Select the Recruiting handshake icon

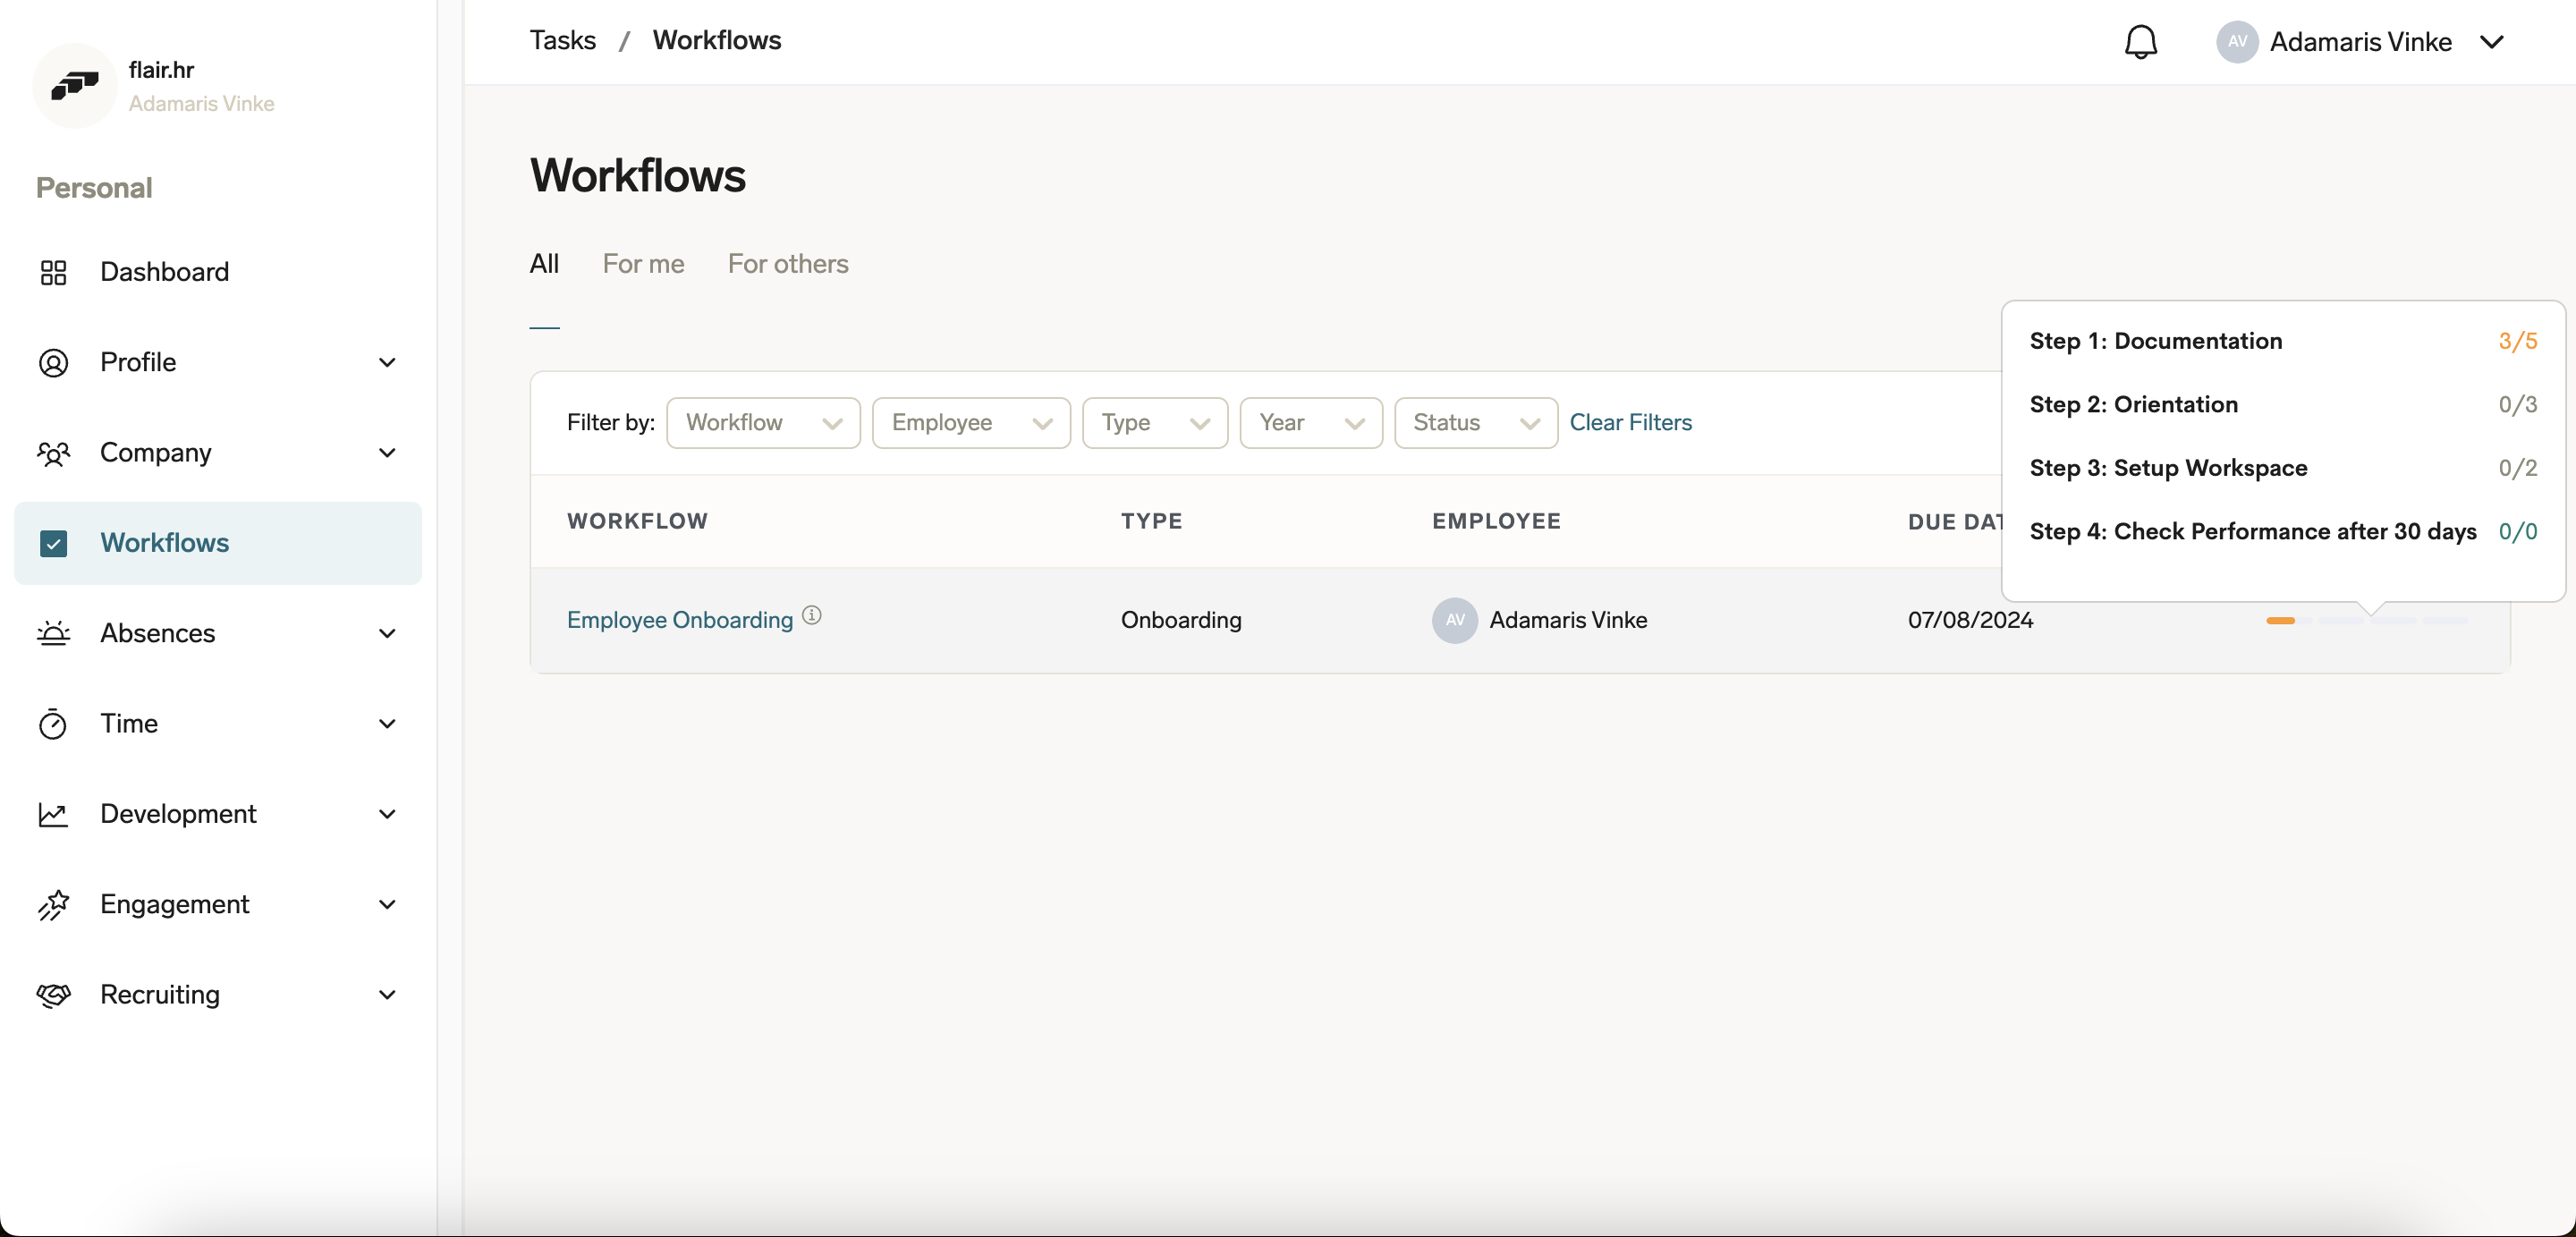(x=55, y=995)
